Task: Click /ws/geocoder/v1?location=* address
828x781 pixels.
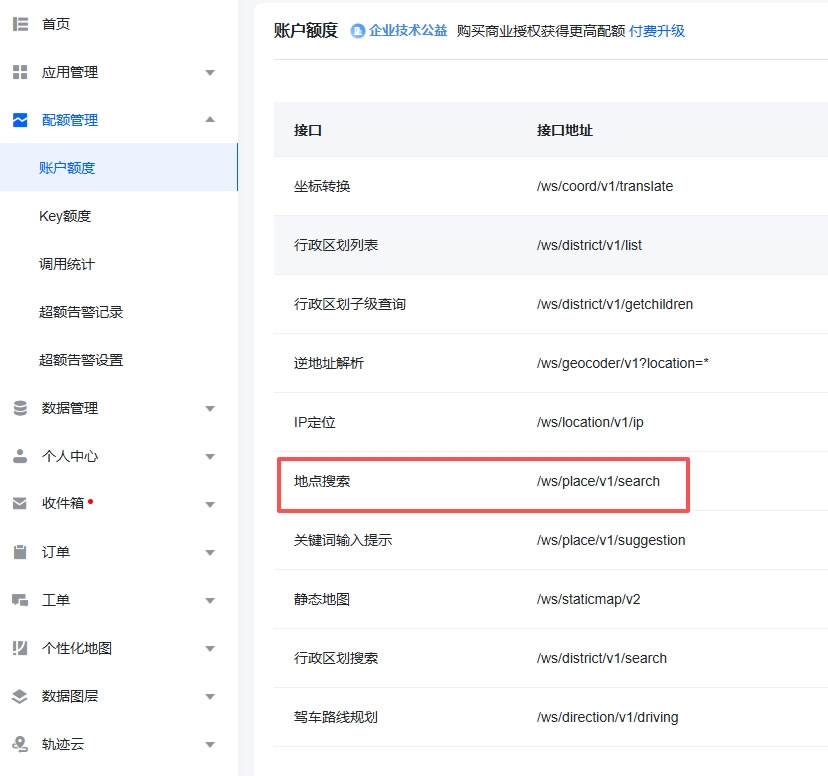Action: 623,363
